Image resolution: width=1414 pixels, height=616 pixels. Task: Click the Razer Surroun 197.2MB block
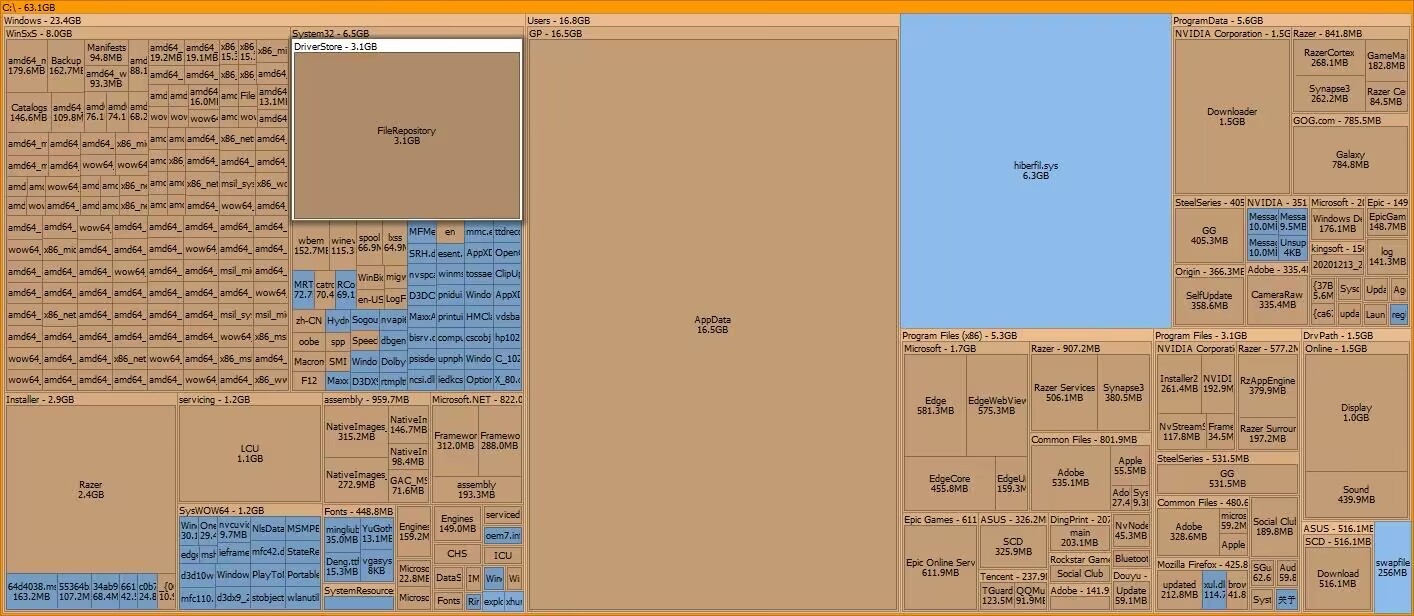[1267, 433]
